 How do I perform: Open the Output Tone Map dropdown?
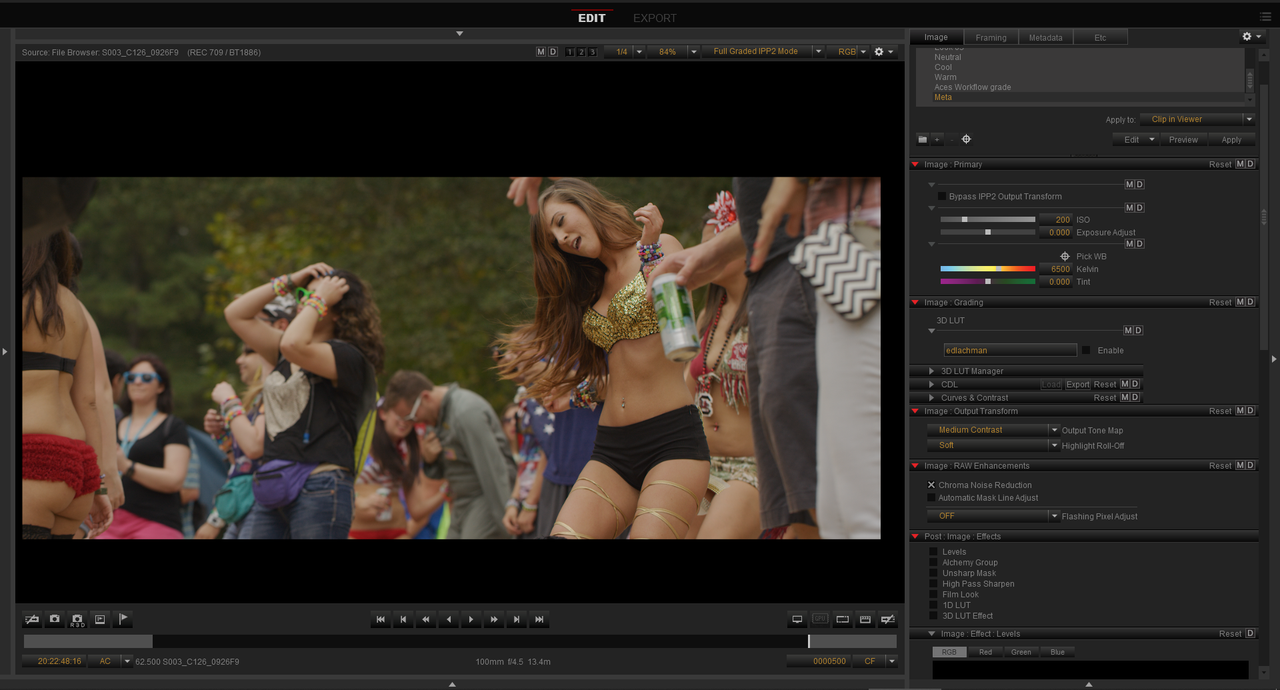tap(993, 430)
